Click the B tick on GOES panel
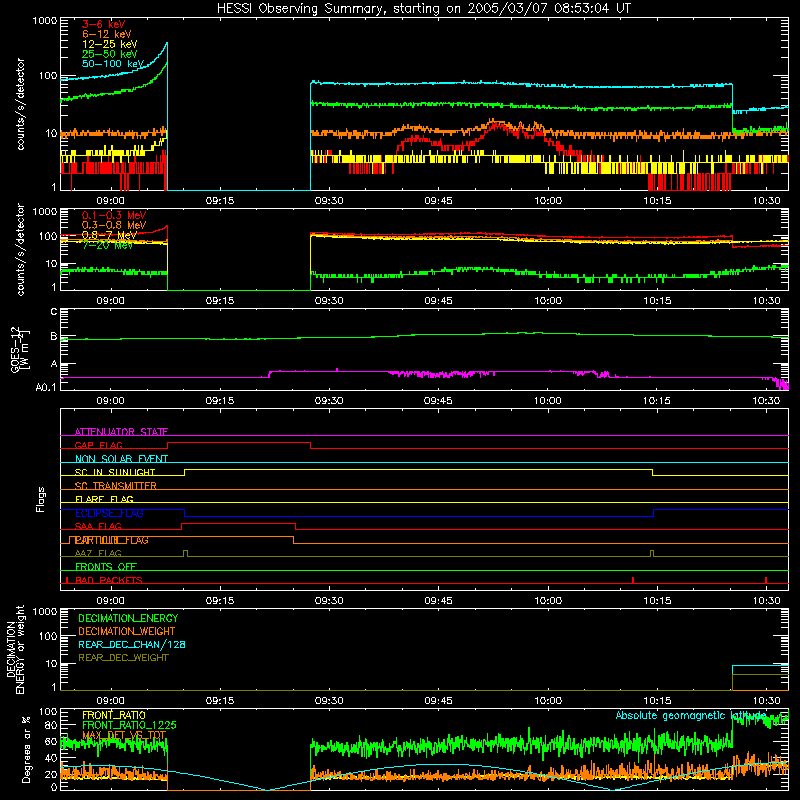This screenshot has width=800, height=800. point(54,337)
